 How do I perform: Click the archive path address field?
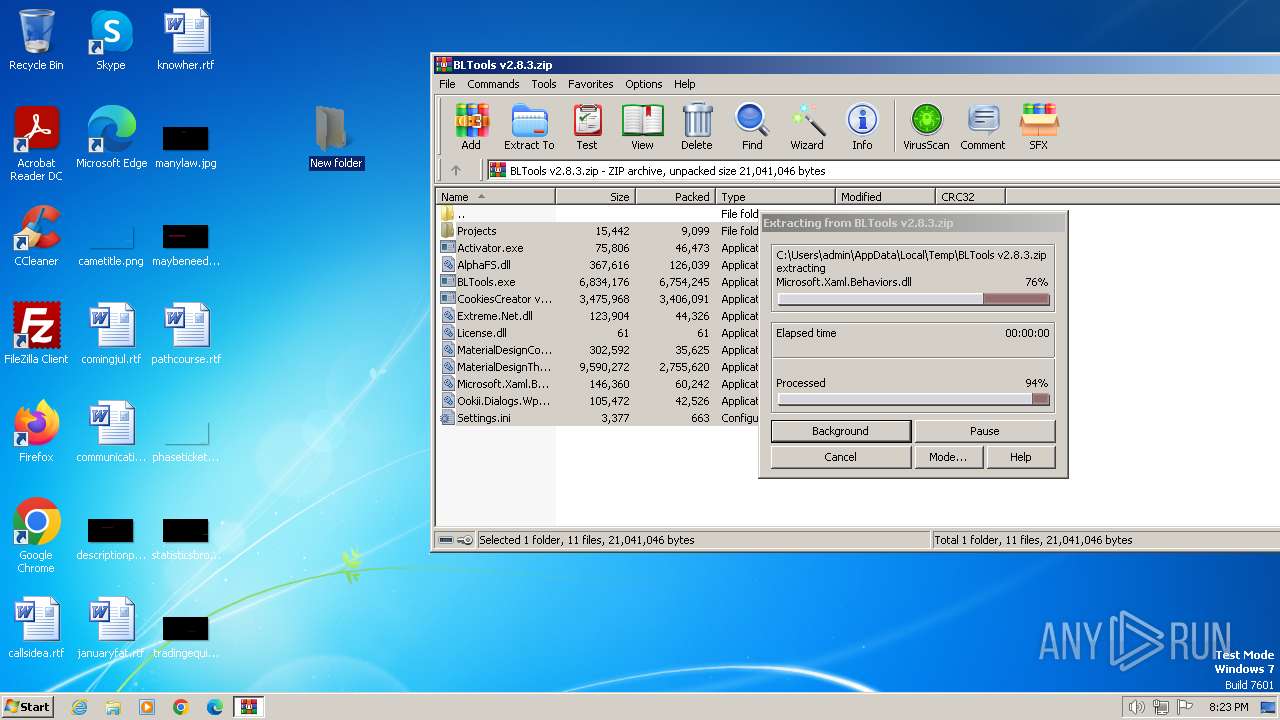coord(883,171)
